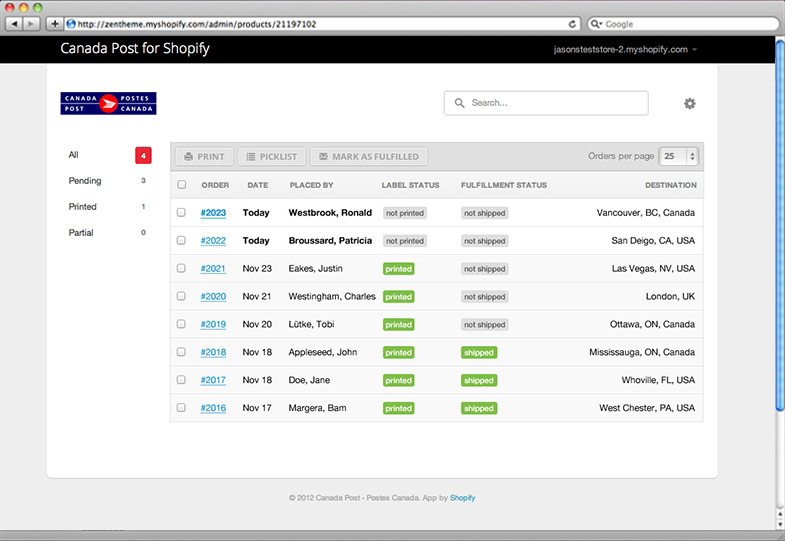Open order #2017 link
Screen dimensions: 785x541
tap(213, 380)
